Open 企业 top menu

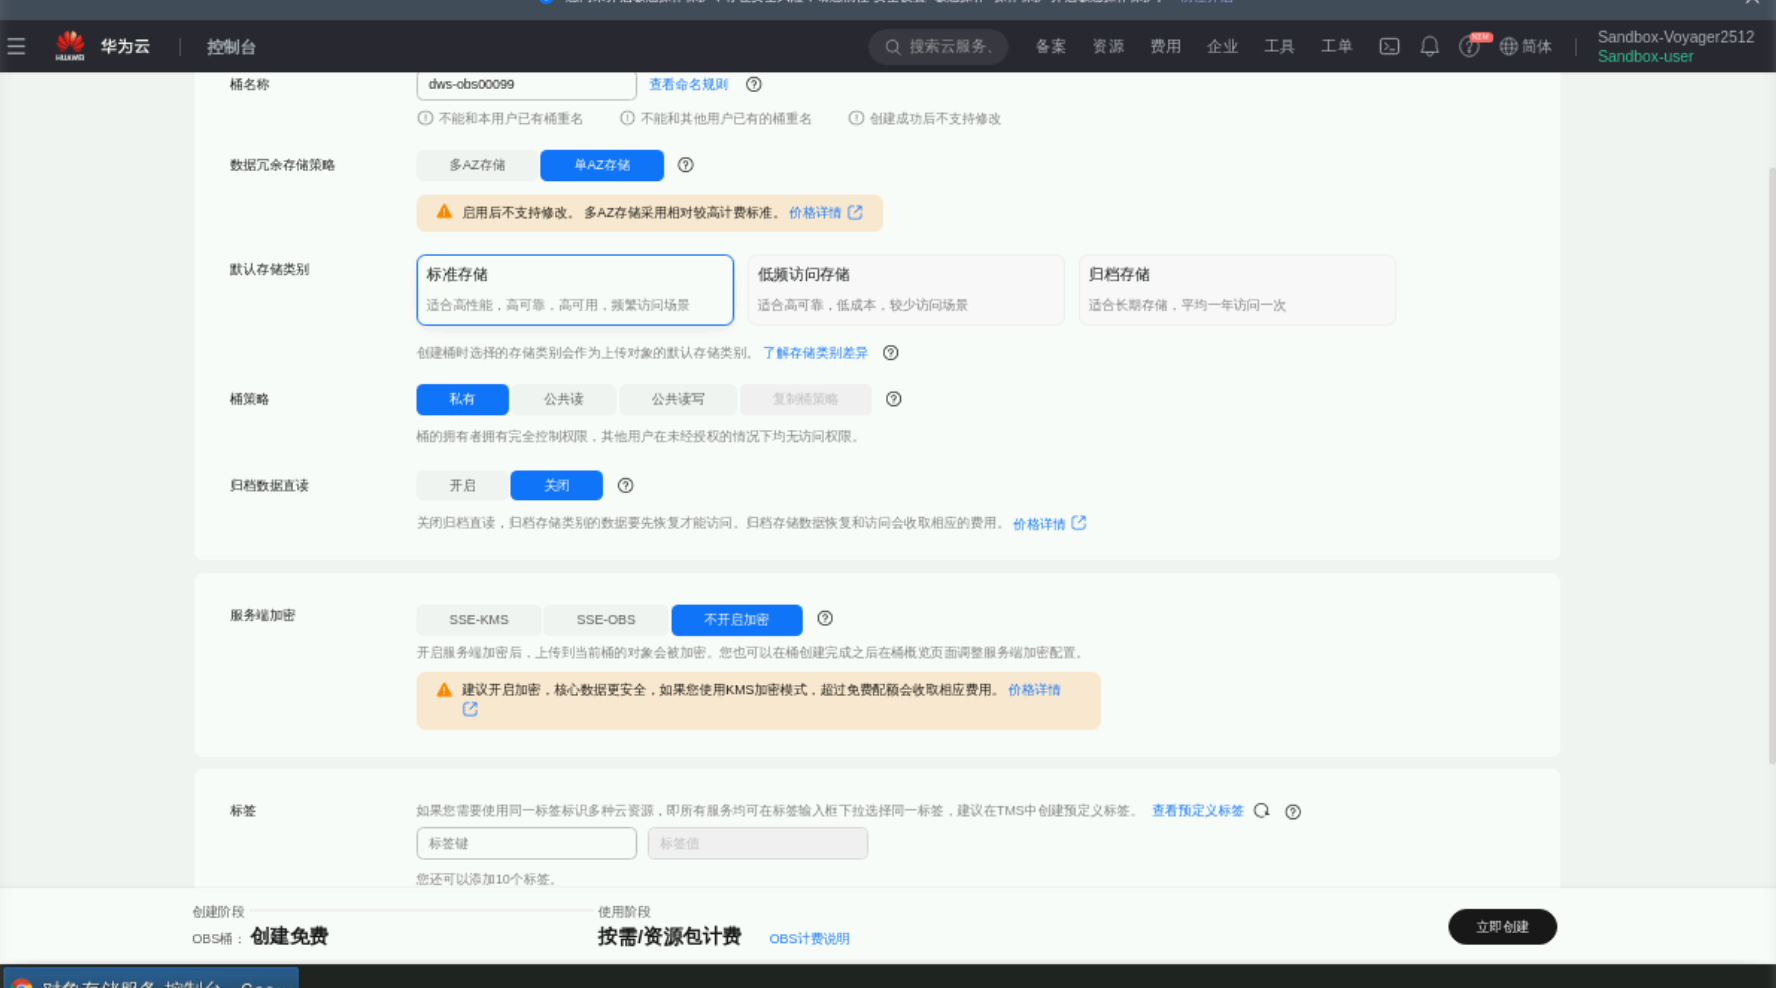(1222, 46)
